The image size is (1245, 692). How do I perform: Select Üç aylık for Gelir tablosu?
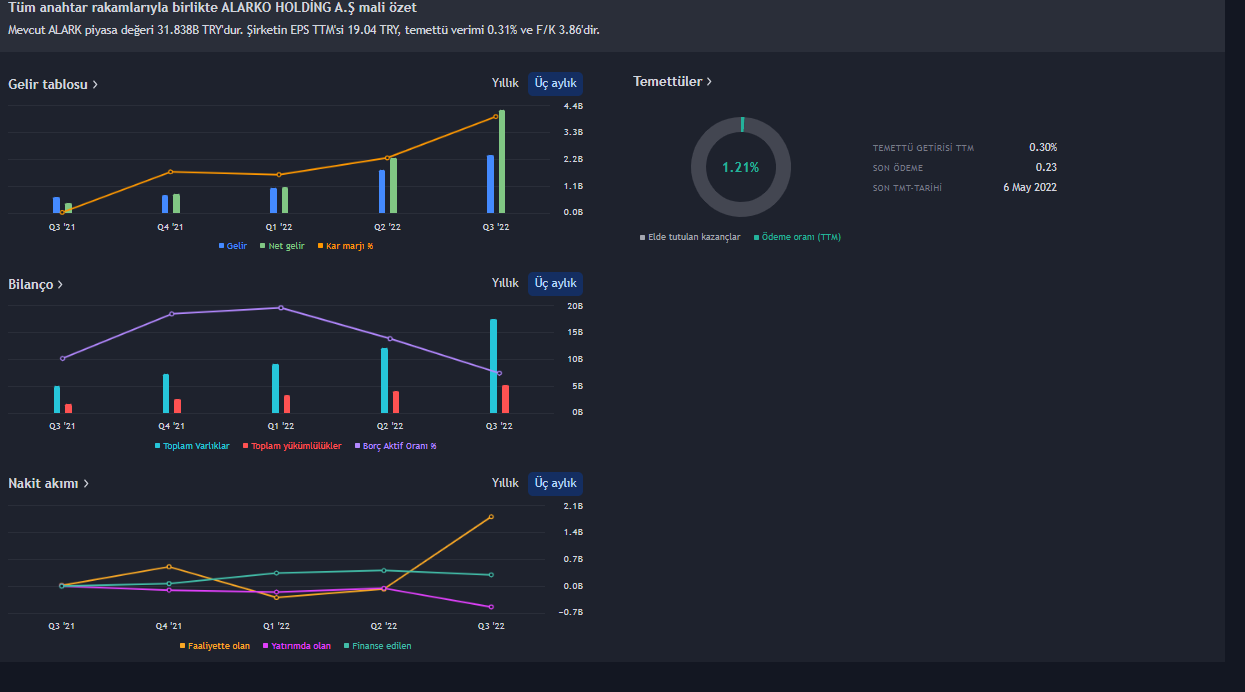coord(555,83)
